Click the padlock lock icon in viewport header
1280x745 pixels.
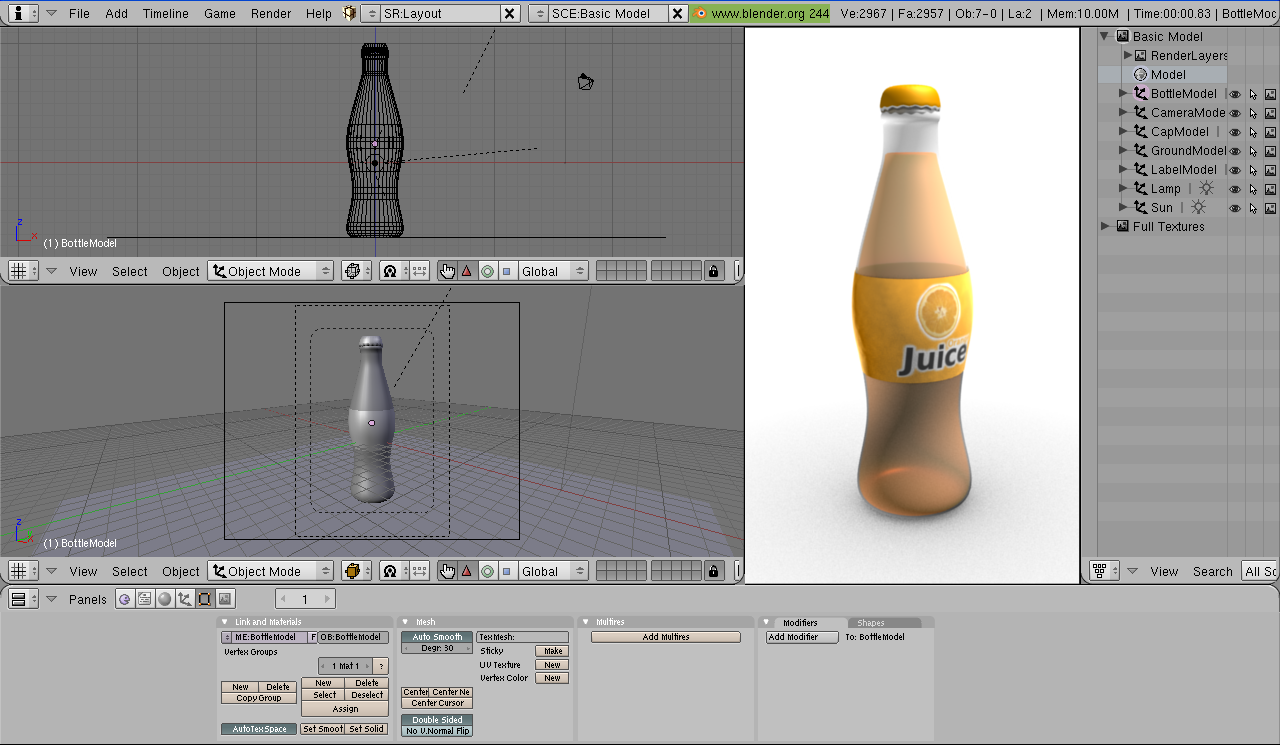(x=714, y=271)
